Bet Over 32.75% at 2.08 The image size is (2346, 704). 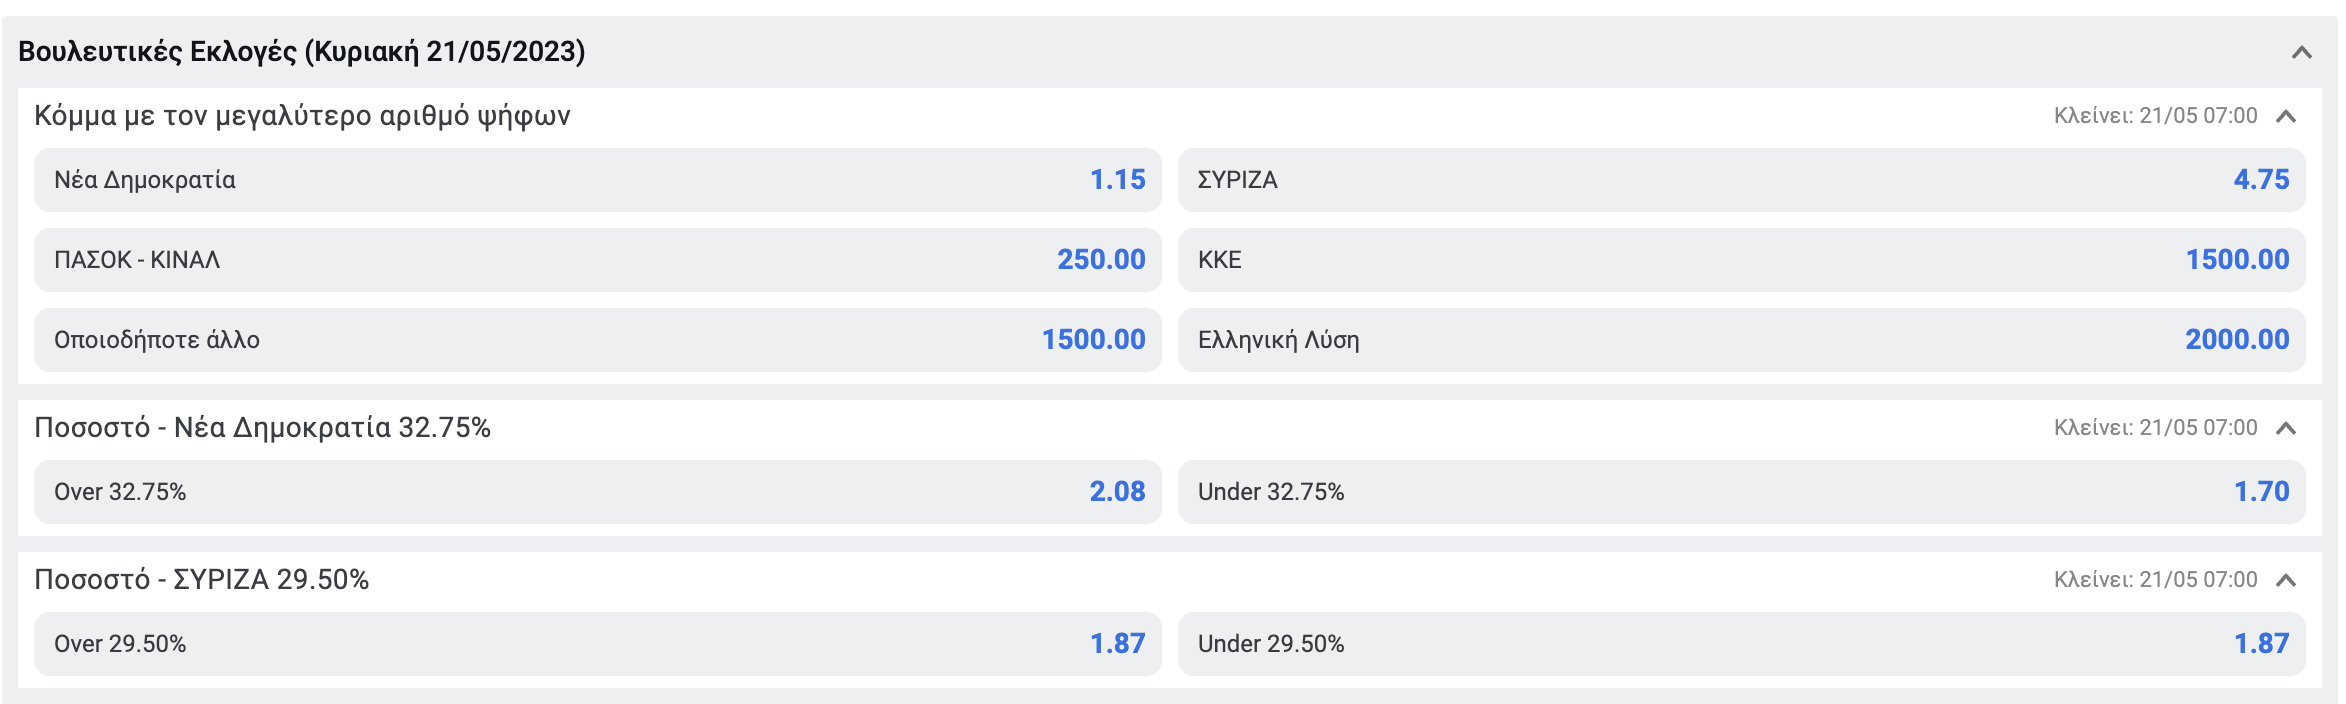click(598, 492)
